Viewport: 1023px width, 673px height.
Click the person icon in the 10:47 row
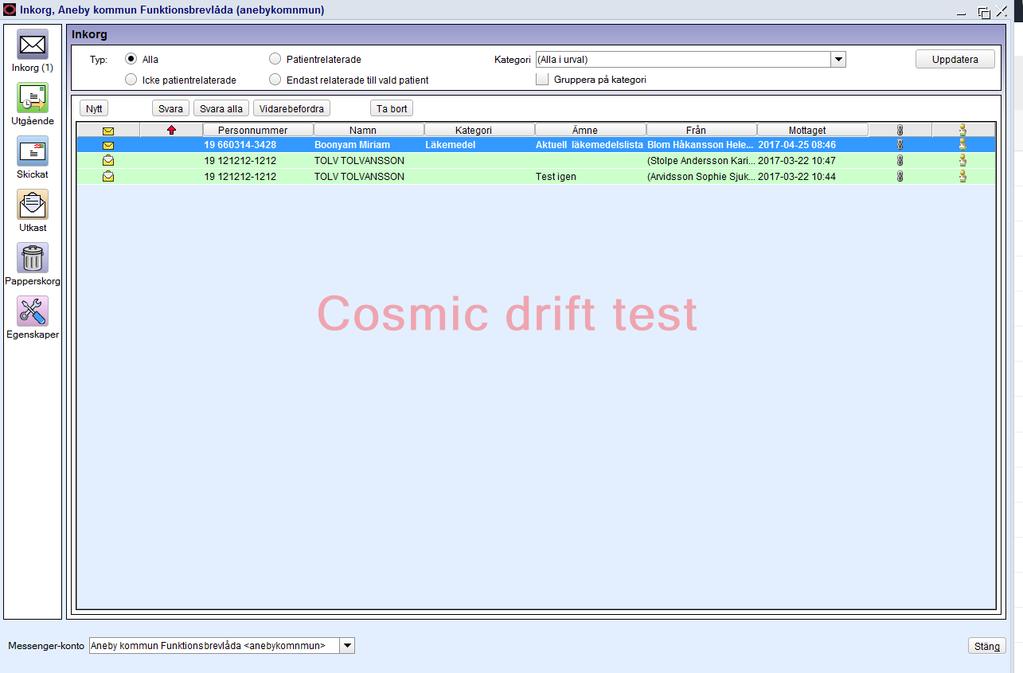click(963, 160)
